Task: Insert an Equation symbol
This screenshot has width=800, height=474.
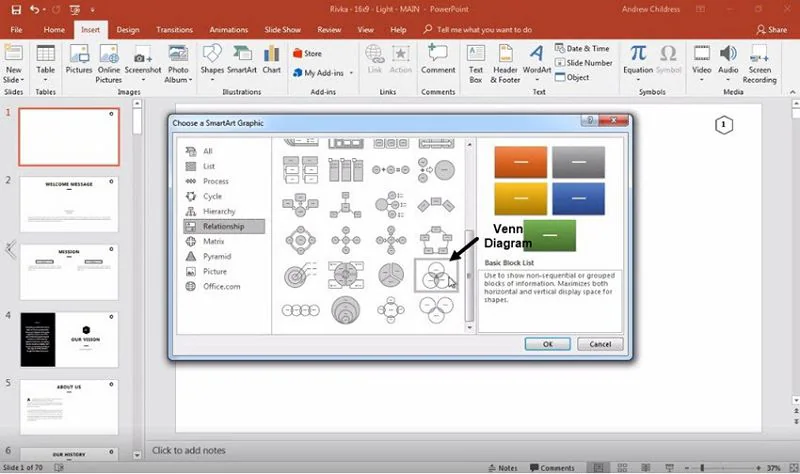Action: coord(638,60)
